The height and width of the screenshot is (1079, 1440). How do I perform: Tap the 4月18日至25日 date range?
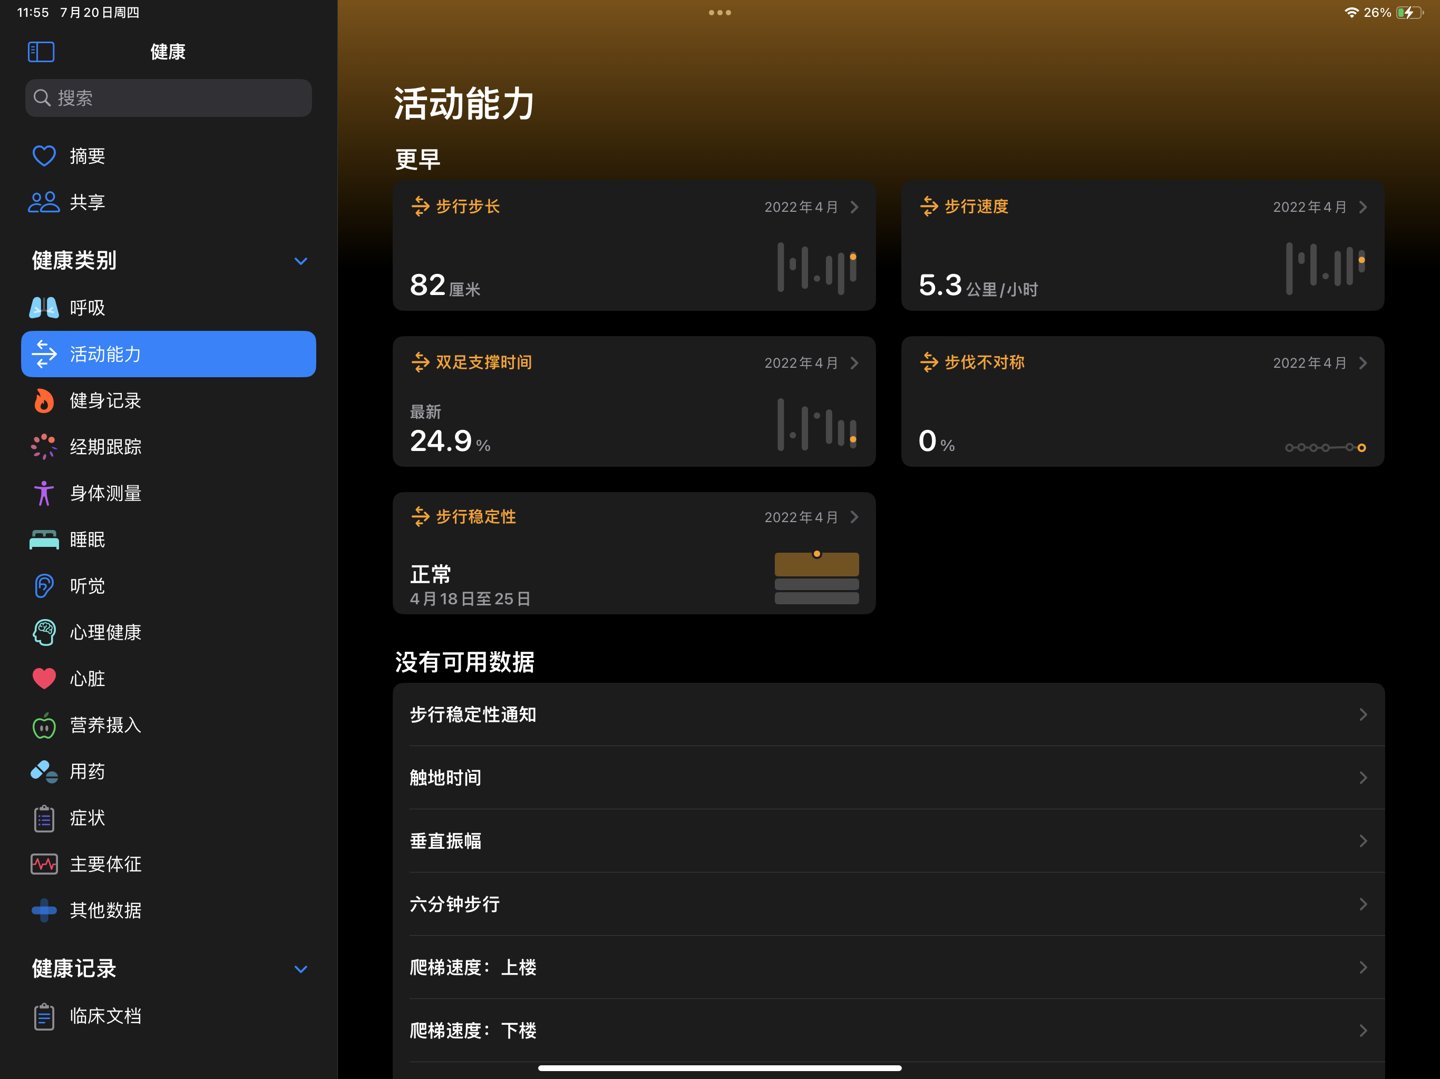[x=470, y=599]
